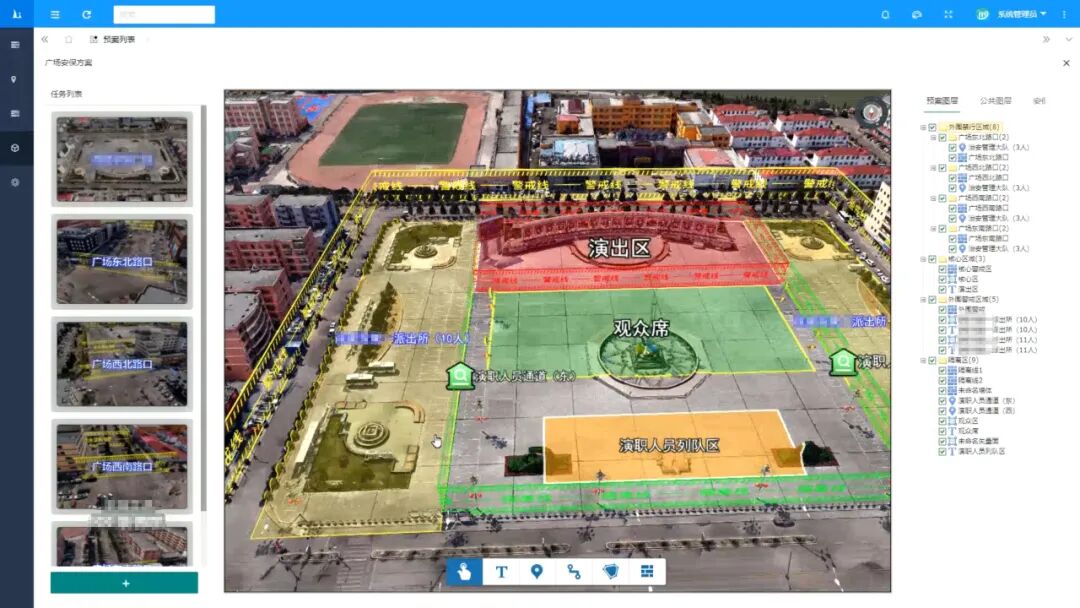The height and width of the screenshot is (608, 1080).
Task: Uncheck the 外围禁行区域 layer checkbox
Action: coord(933,127)
